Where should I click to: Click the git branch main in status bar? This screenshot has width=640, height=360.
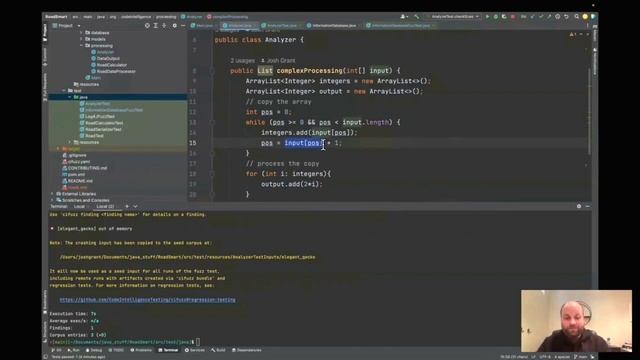(x=580, y=357)
